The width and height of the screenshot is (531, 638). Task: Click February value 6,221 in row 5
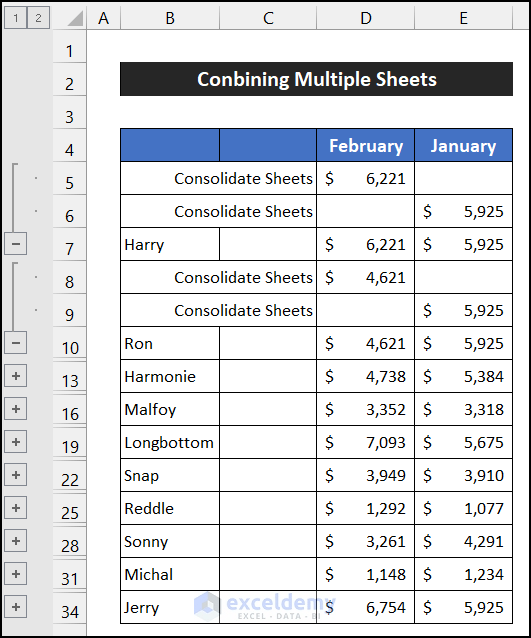pos(365,178)
